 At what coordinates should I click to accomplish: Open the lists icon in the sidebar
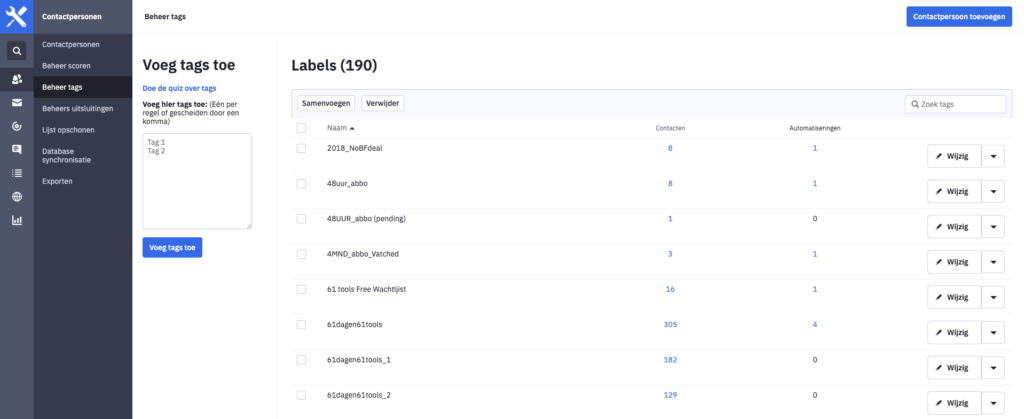click(16, 173)
